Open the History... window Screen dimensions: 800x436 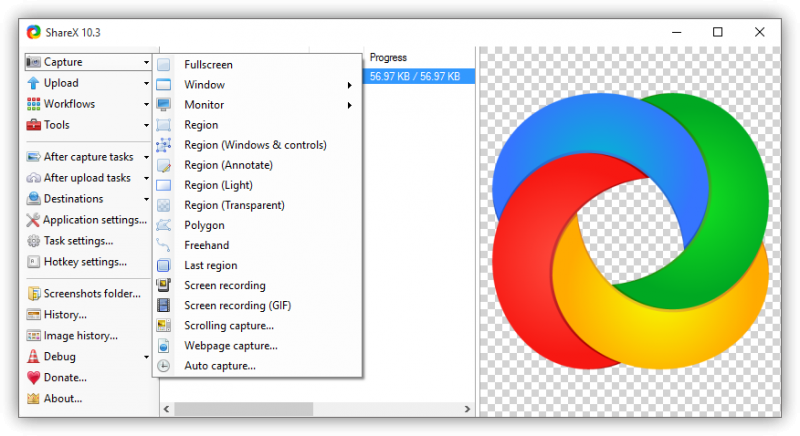pos(57,315)
